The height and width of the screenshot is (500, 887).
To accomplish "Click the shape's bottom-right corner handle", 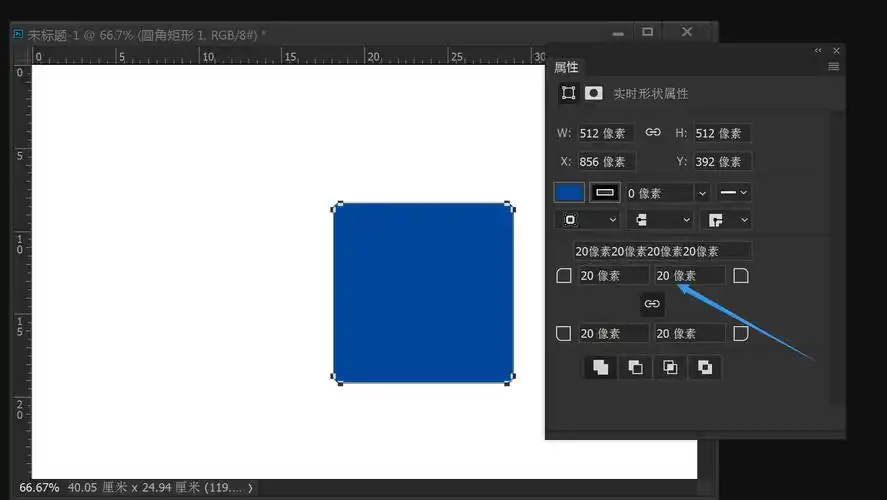I will tap(510, 380).
